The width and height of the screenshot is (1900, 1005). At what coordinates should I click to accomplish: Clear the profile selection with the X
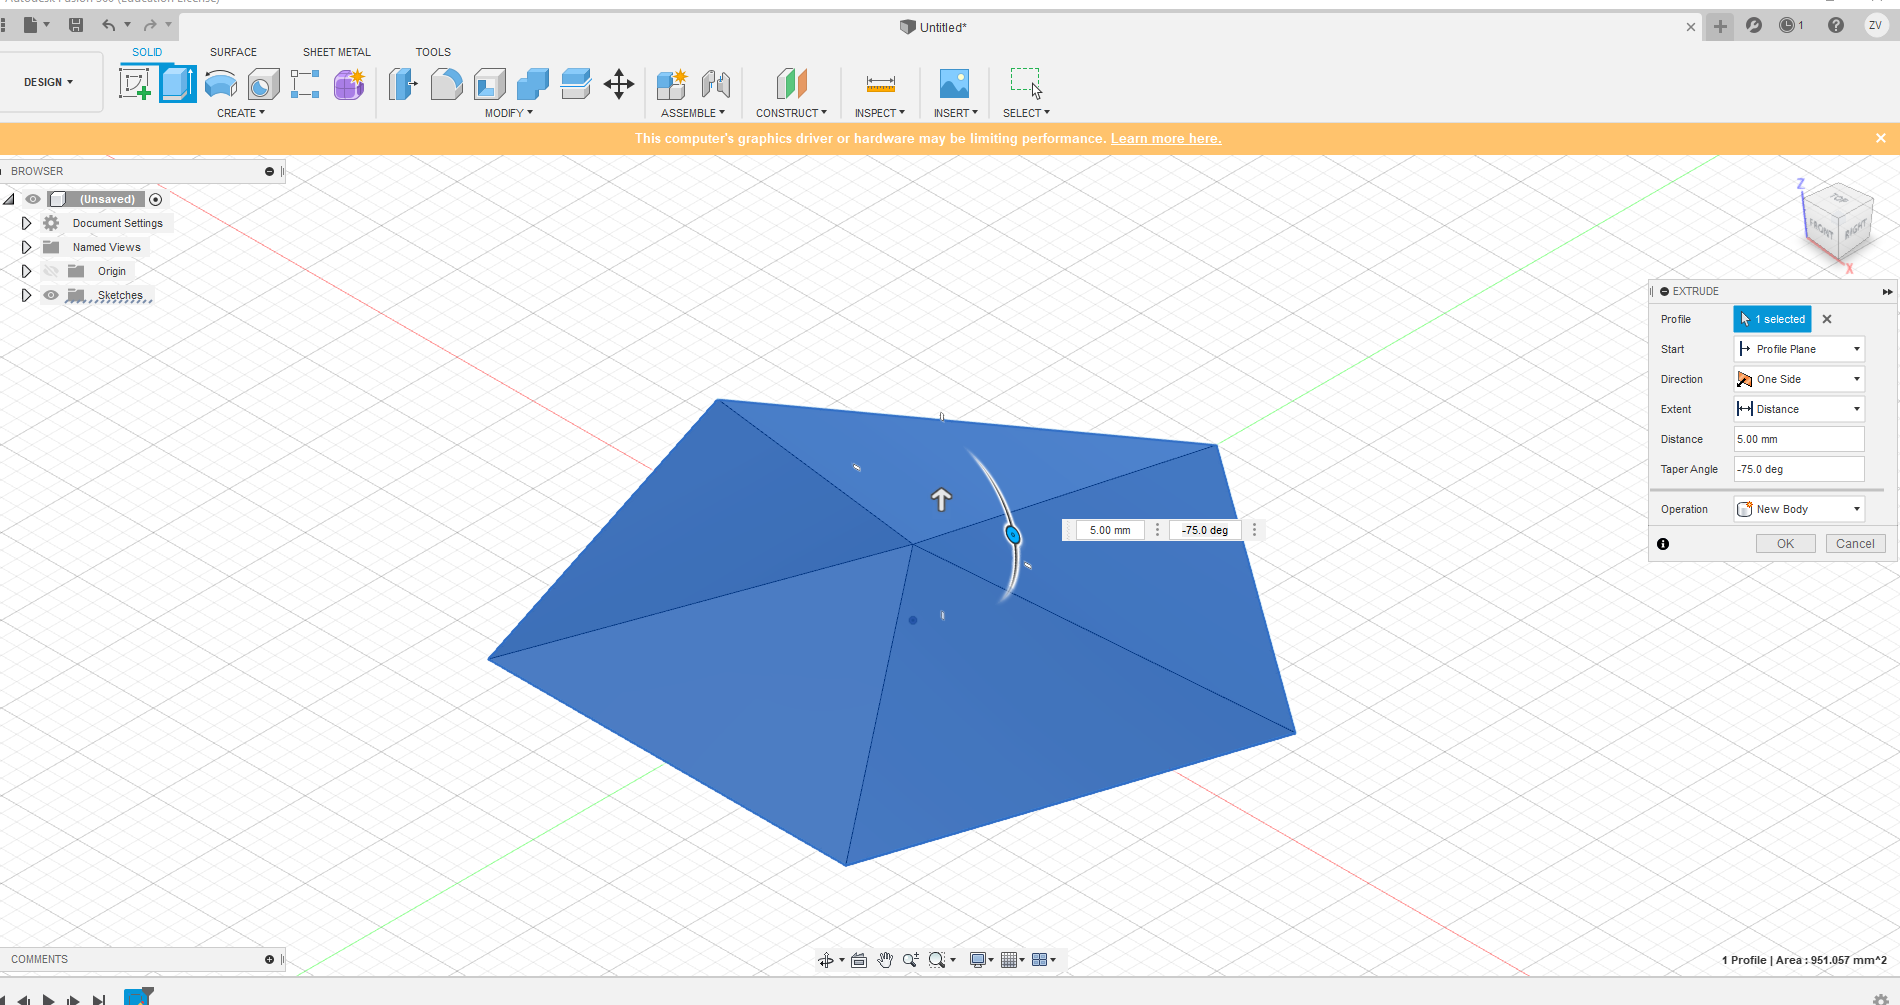tap(1827, 319)
